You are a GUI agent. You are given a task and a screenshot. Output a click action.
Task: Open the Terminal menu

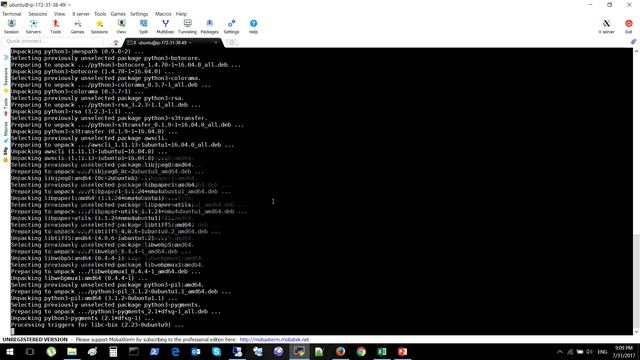tap(12, 14)
